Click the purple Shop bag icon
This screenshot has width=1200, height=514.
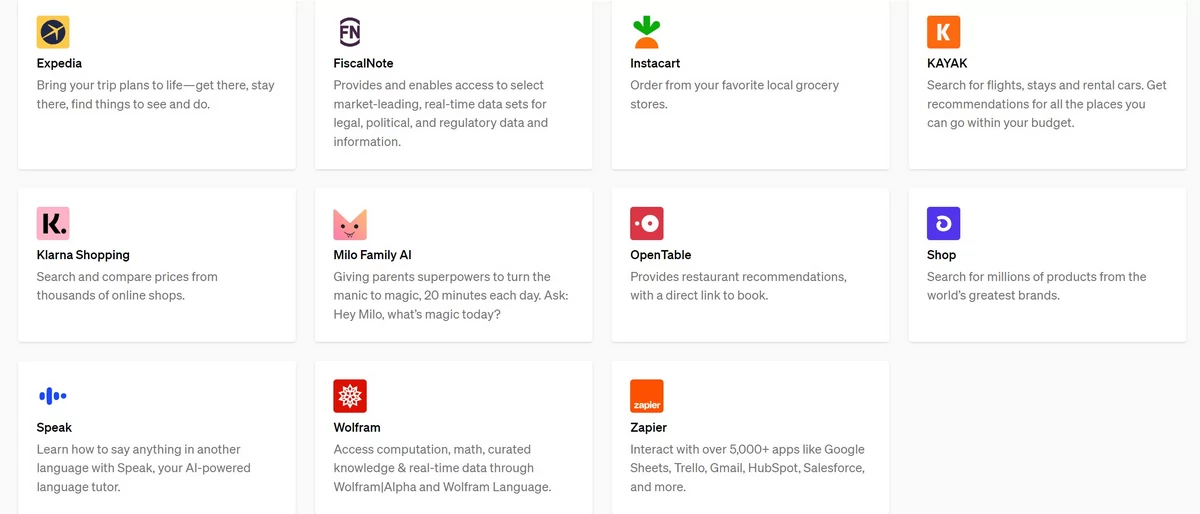coord(943,224)
